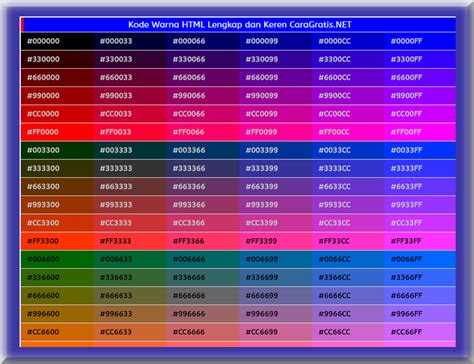Click the text '#663333'

(116, 187)
